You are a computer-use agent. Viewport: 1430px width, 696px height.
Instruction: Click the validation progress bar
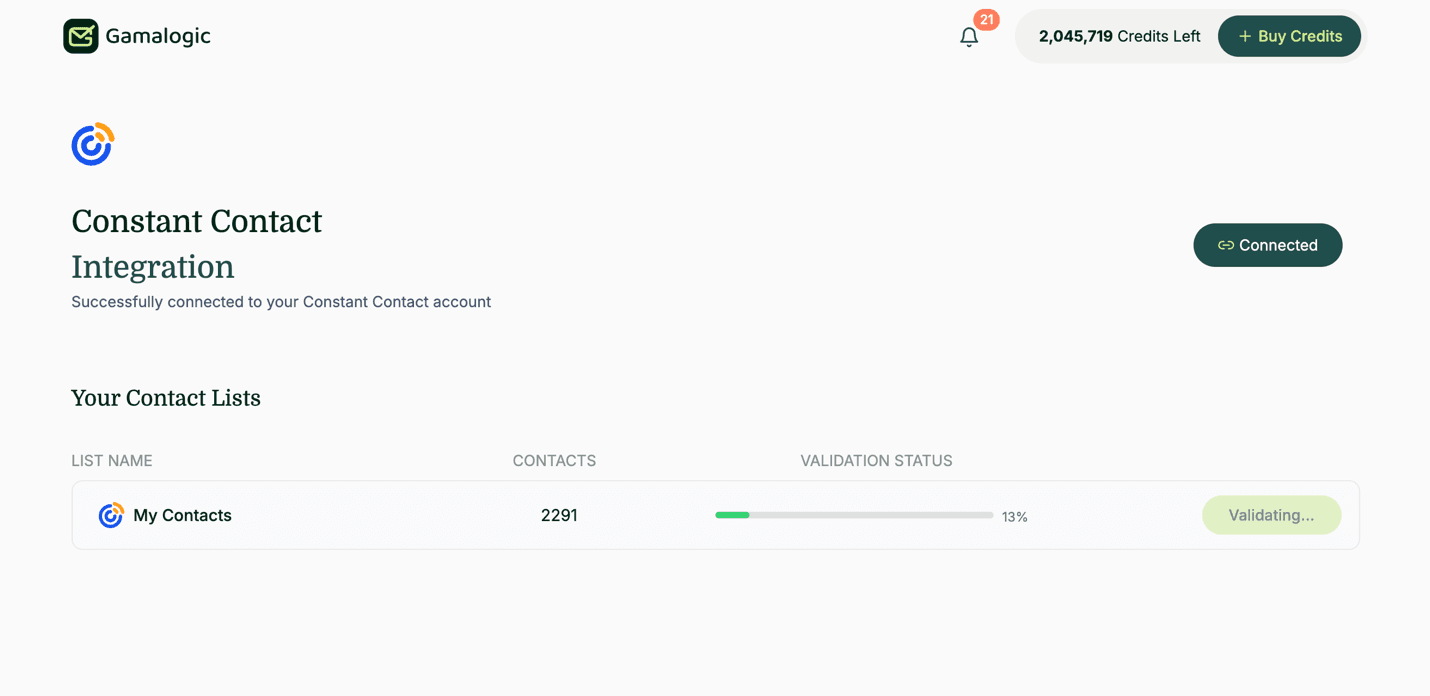[x=852, y=515]
